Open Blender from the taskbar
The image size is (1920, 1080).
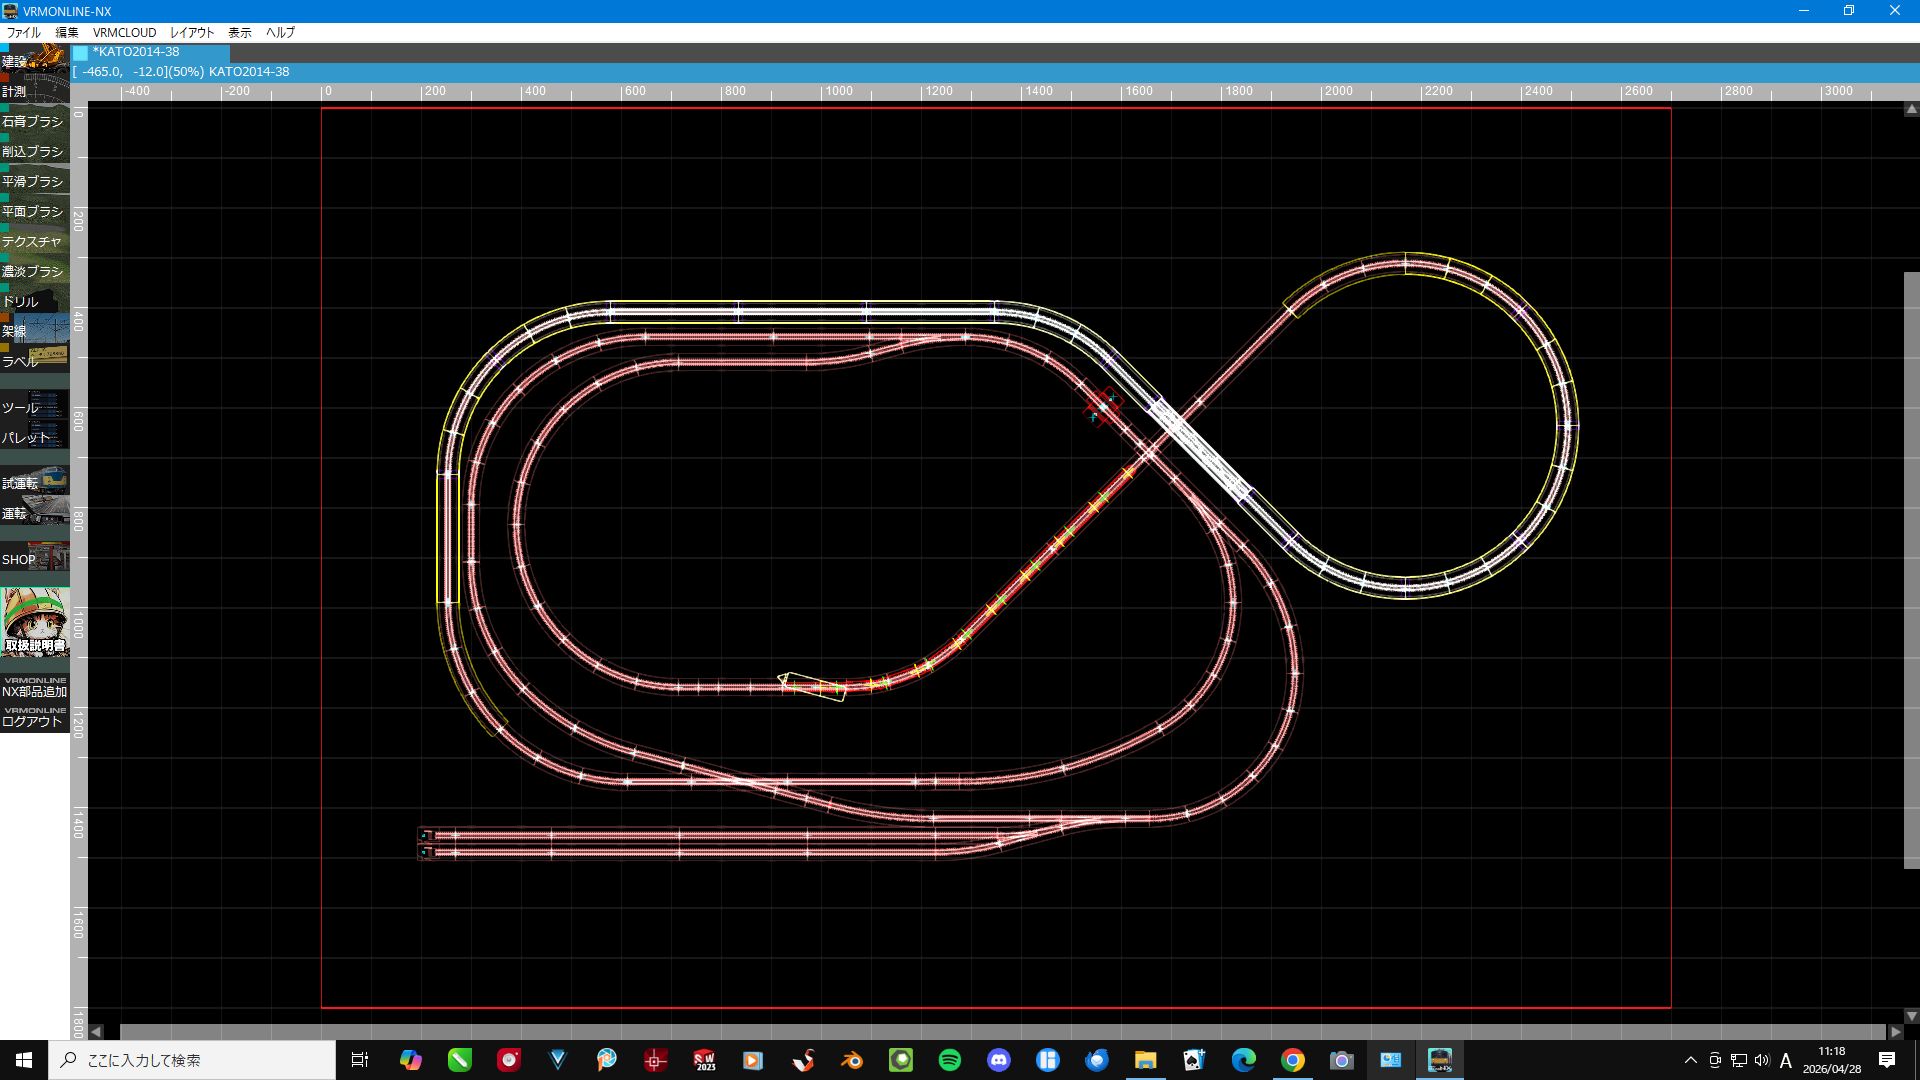click(852, 1060)
